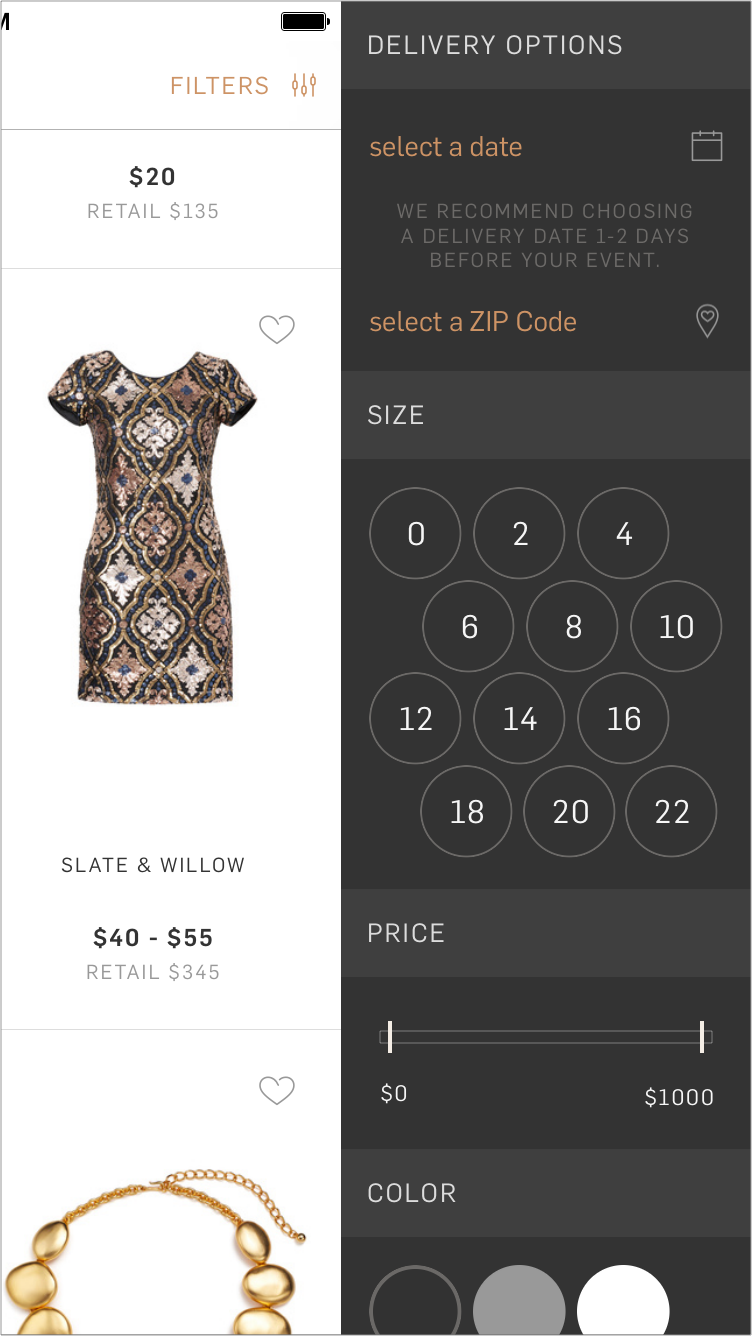Choose the gray color swatch
Image resolution: width=752 pixels, height=1336 pixels.
coord(519,1300)
